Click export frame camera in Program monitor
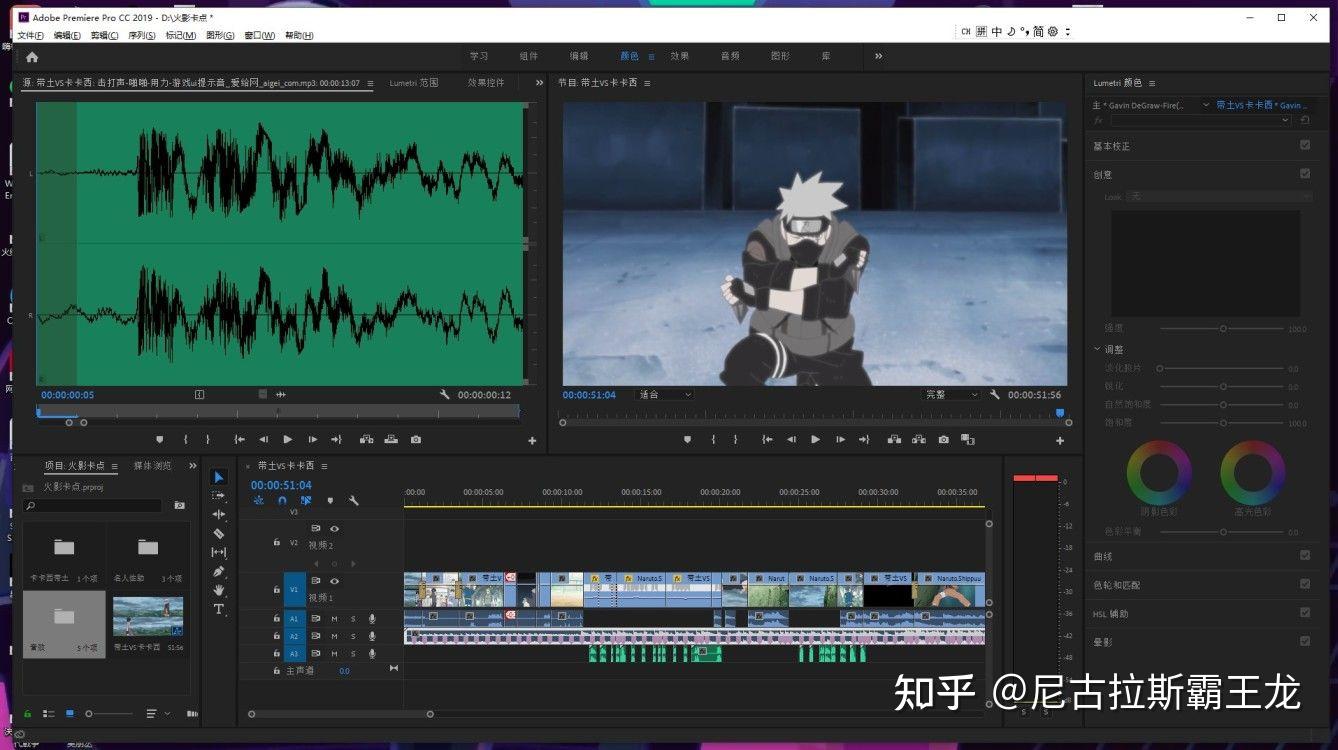Image resolution: width=1338 pixels, height=750 pixels. 943,439
